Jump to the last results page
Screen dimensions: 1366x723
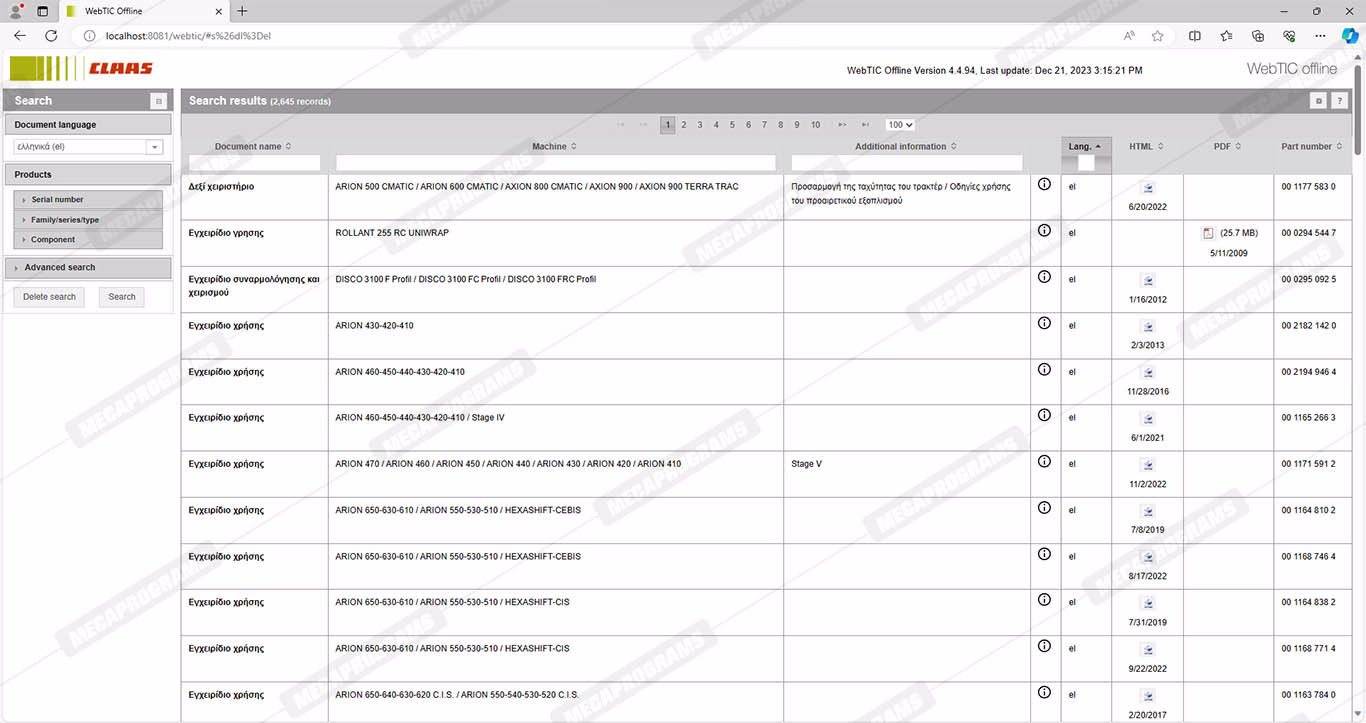click(865, 125)
